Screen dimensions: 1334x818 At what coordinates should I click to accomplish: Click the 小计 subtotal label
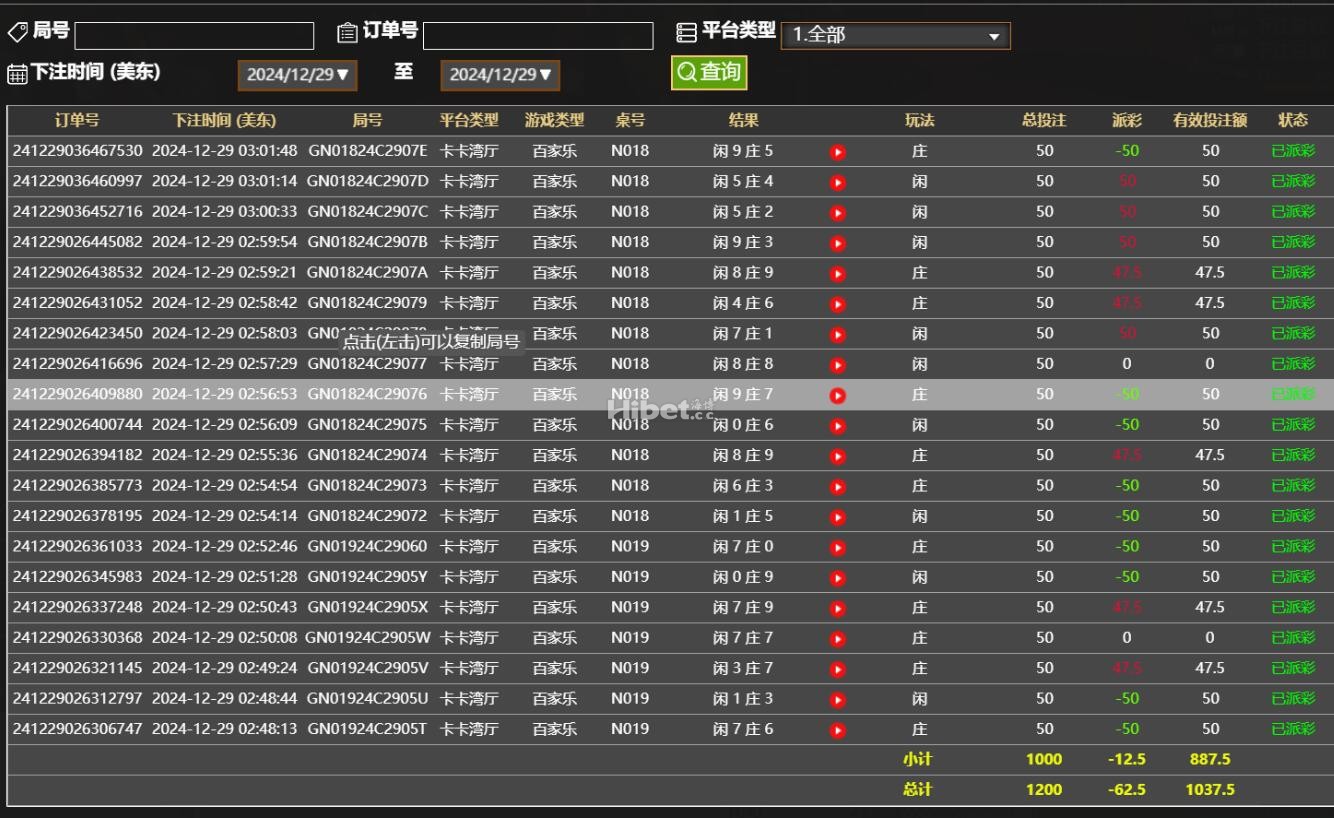(918, 759)
